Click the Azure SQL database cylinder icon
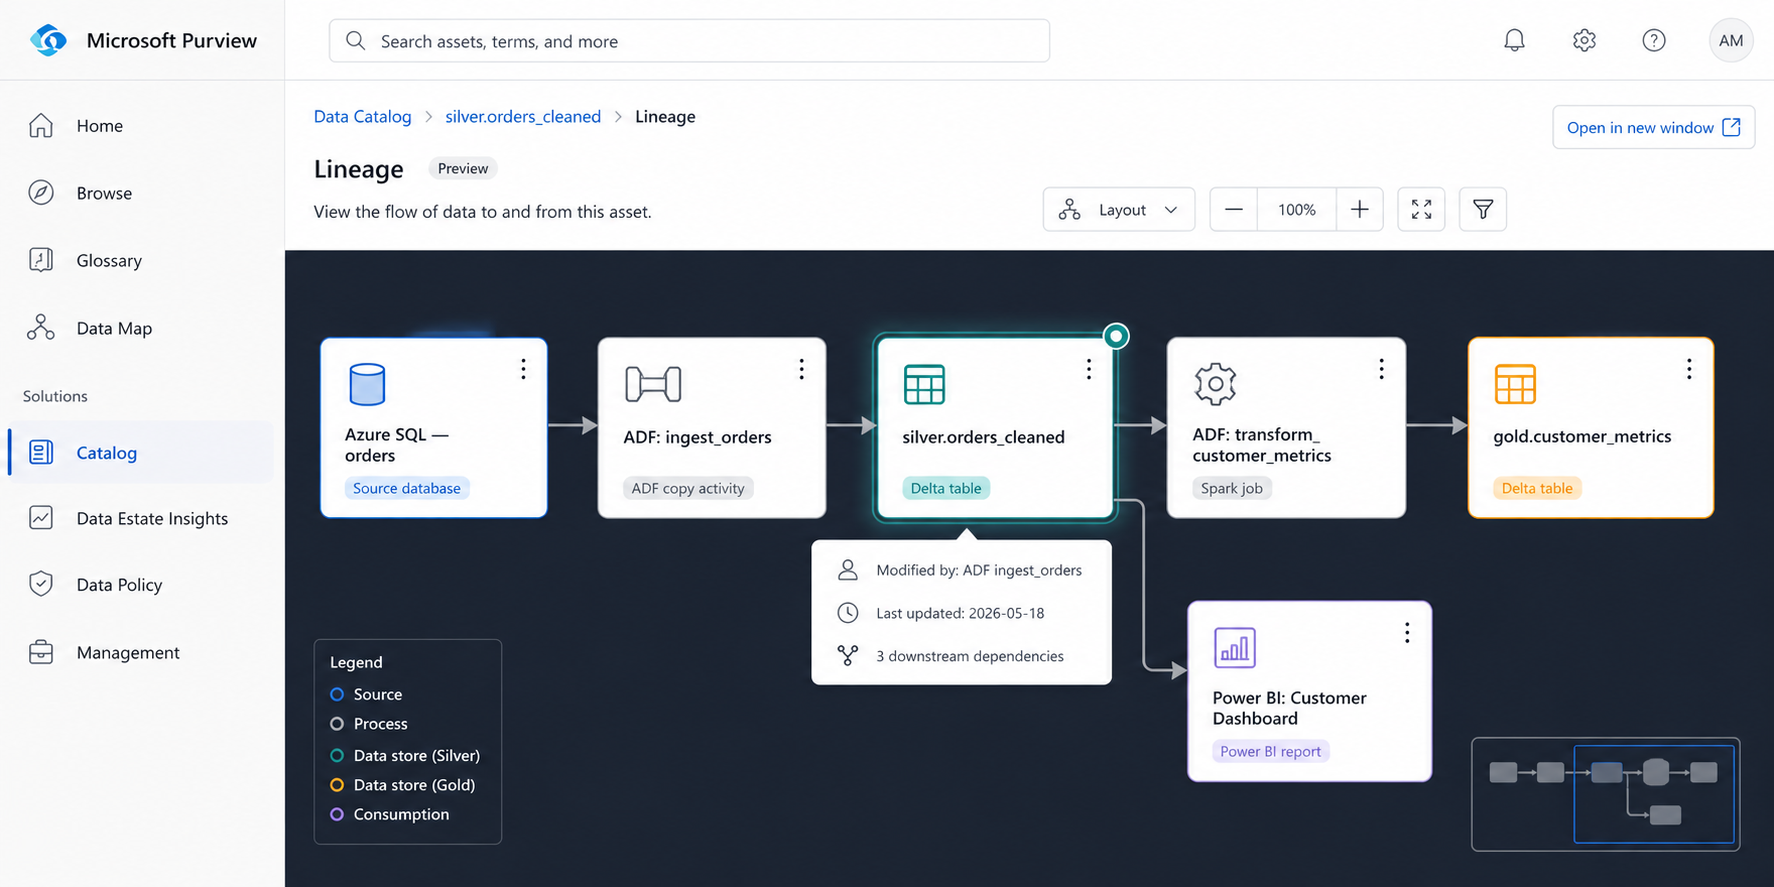The width and height of the screenshot is (1774, 887). click(x=367, y=384)
